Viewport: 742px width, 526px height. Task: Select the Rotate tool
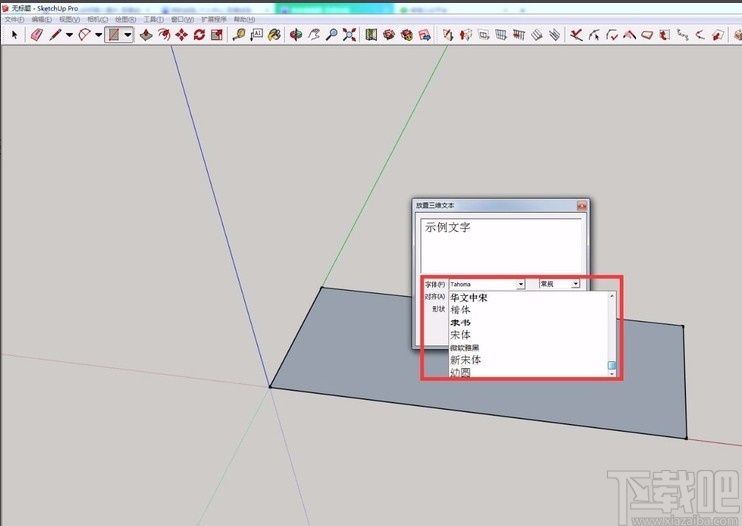(x=199, y=35)
